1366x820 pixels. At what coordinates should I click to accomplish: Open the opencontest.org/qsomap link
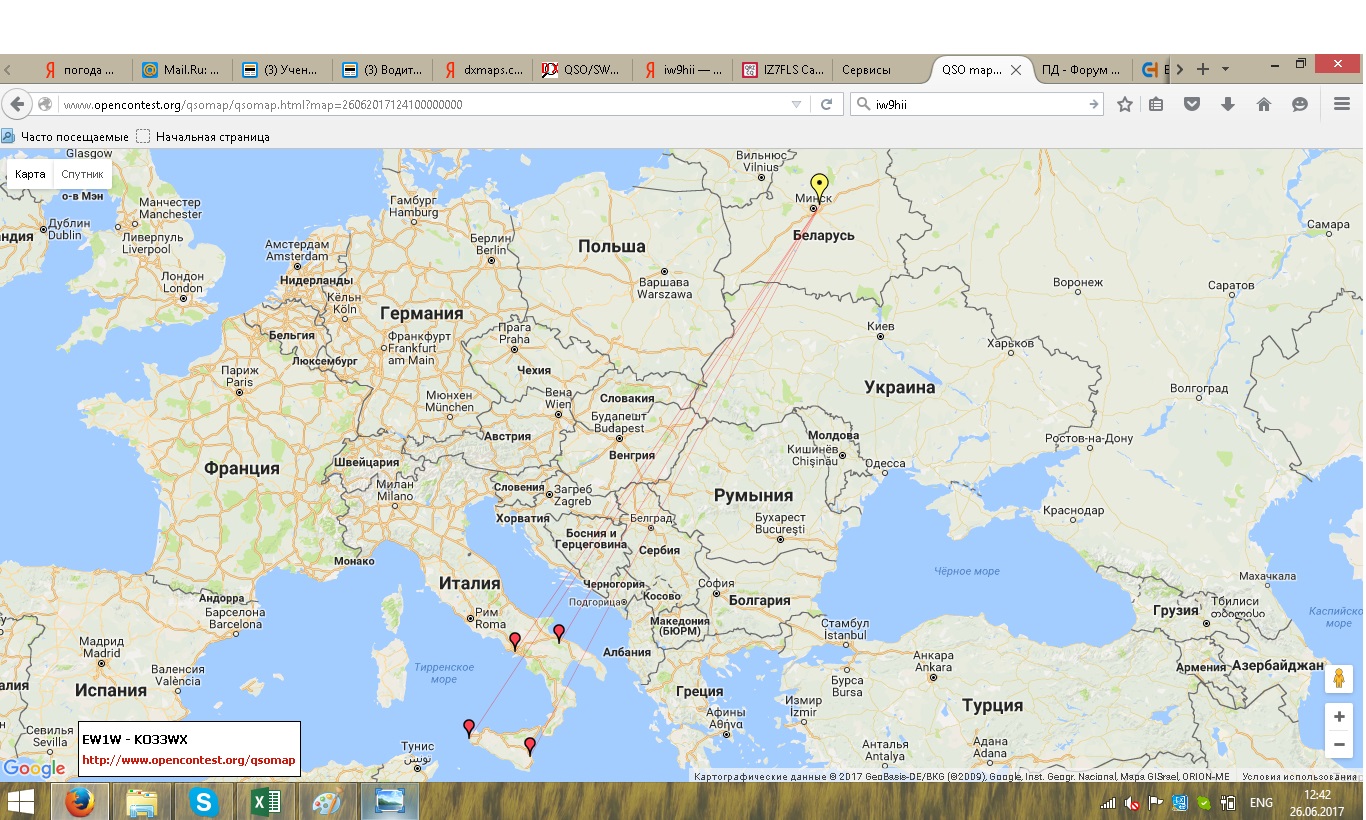coord(188,760)
